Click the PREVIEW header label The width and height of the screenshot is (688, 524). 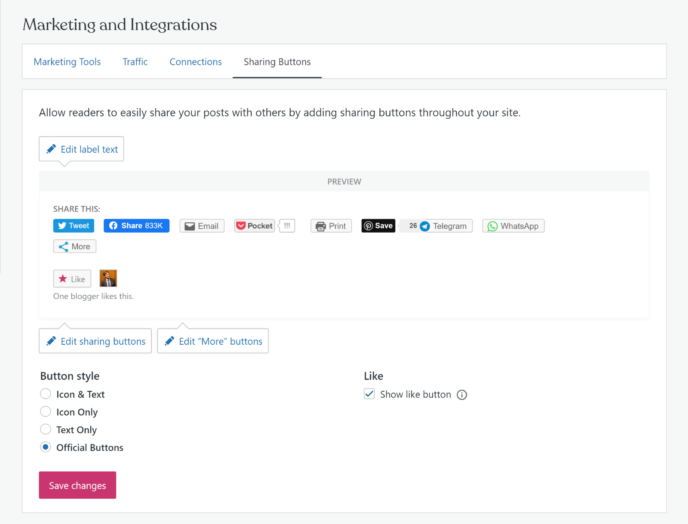tap(344, 182)
